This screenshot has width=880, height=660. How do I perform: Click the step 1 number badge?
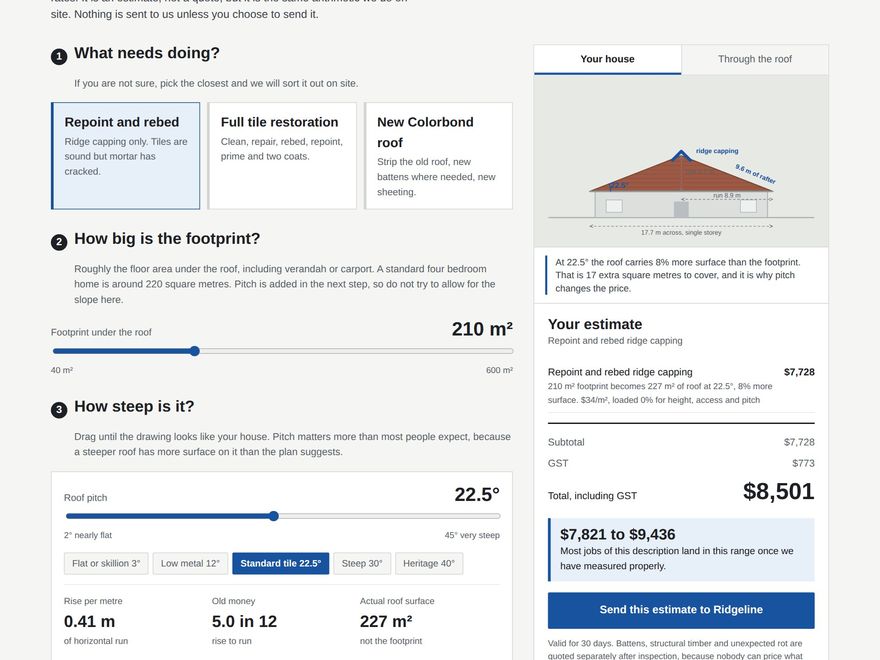59,56
